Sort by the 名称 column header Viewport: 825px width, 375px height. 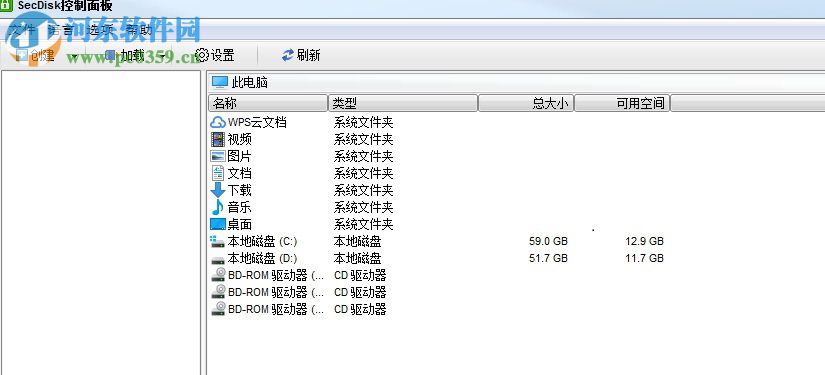coord(268,103)
